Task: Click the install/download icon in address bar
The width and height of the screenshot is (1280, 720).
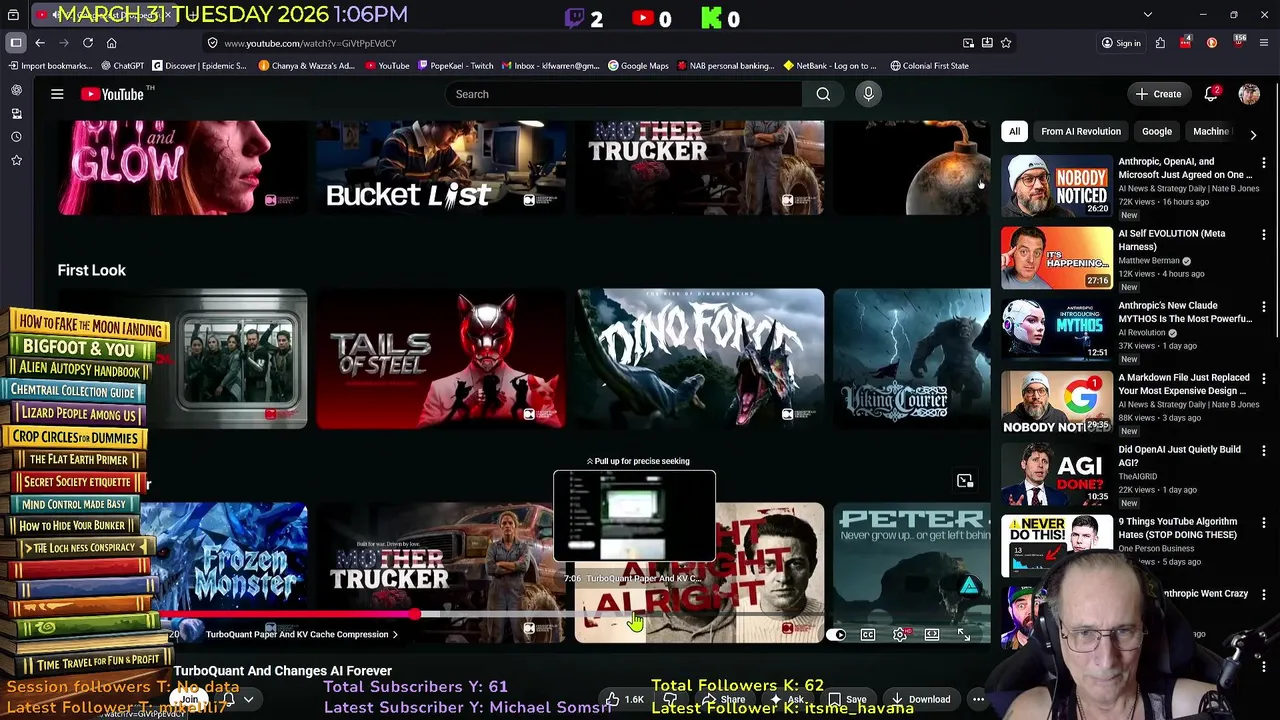Action: [x=987, y=43]
